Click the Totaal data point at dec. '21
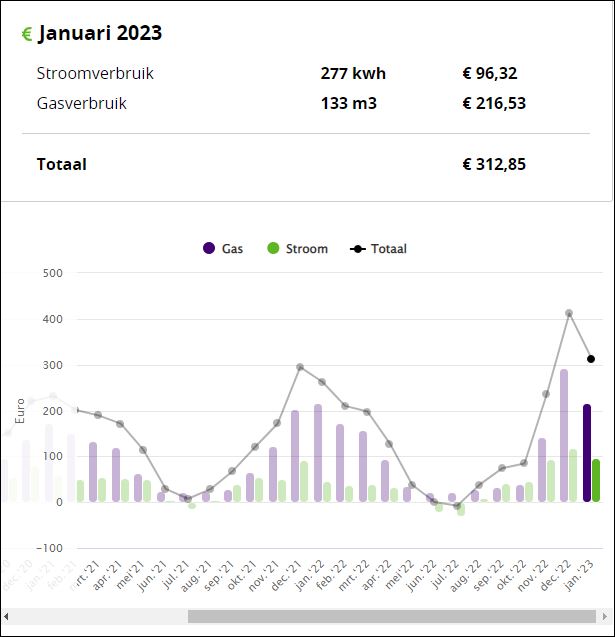 [300, 367]
